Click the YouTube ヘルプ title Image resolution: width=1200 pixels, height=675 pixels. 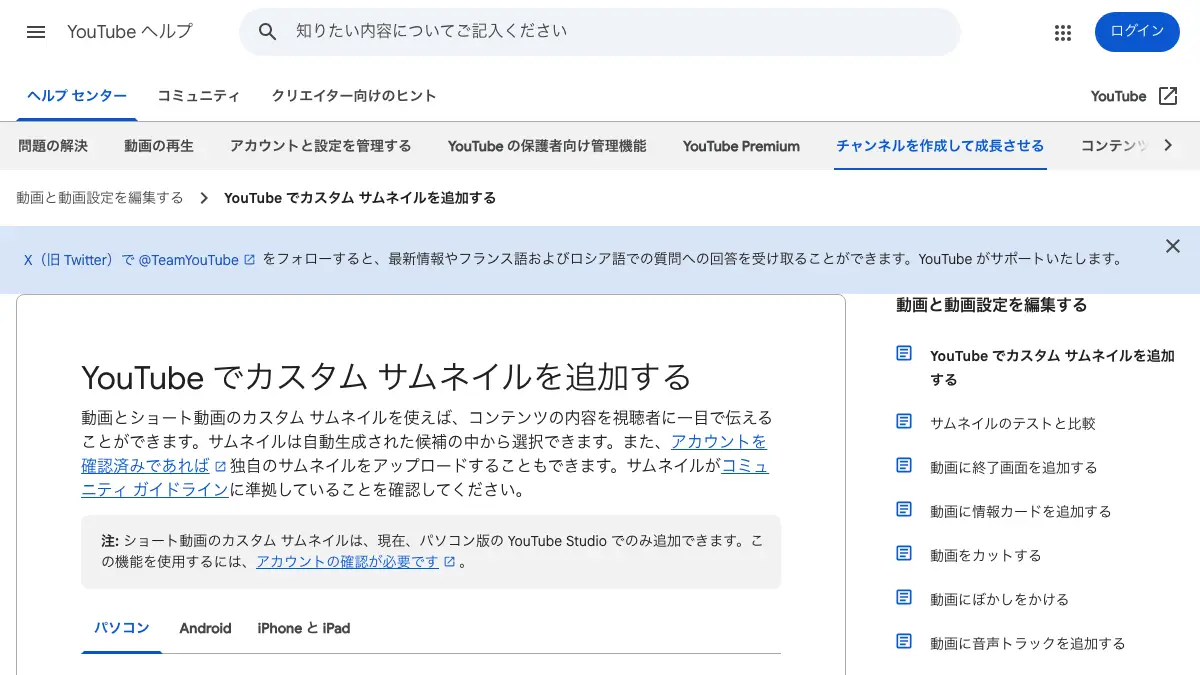[130, 32]
